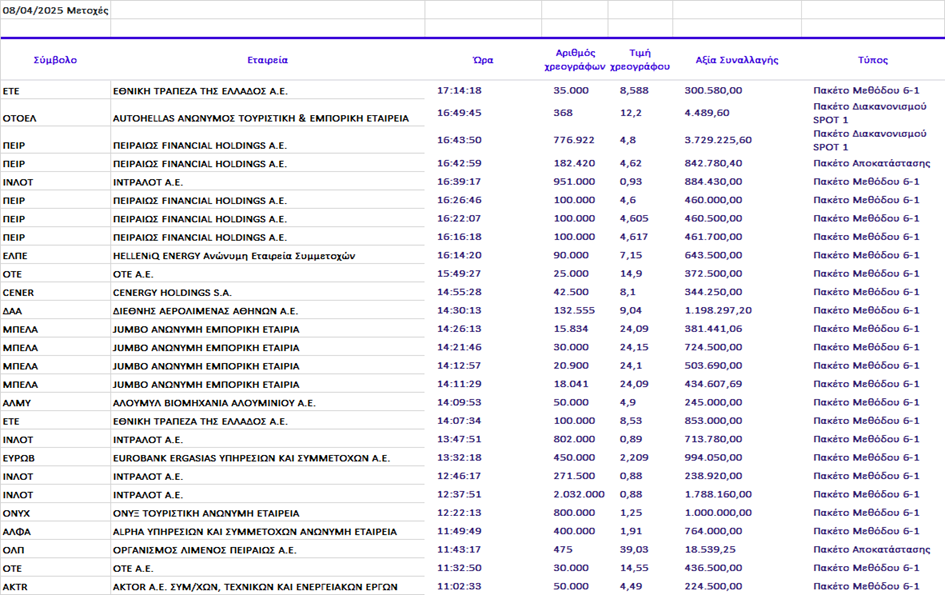The image size is (945, 595).
Task: Click the Τύπος column header
Action: 872,60
